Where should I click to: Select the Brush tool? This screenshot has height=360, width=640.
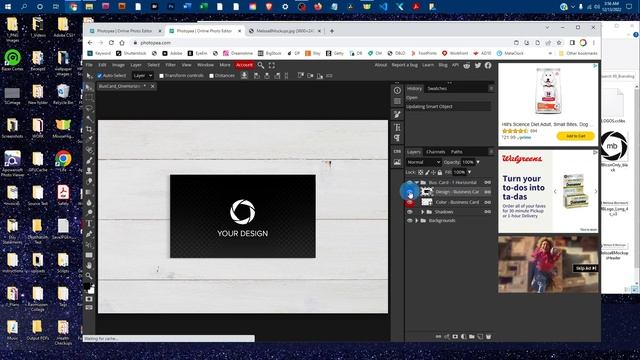click(89, 161)
